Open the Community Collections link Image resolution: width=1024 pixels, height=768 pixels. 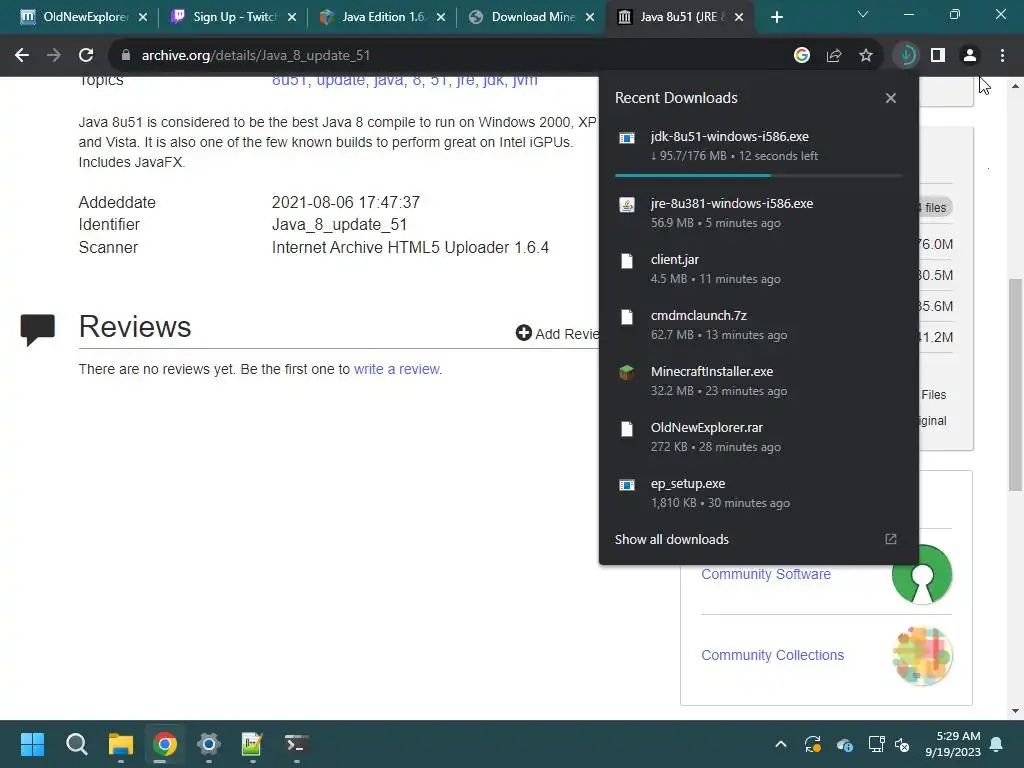[x=772, y=655]
